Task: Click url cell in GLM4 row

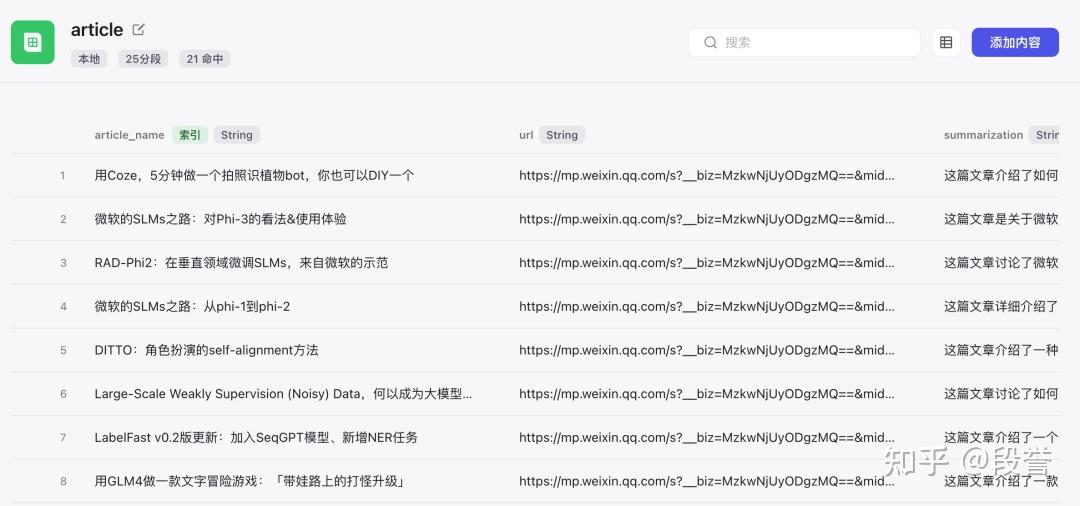Action: (x=707, y=481)
